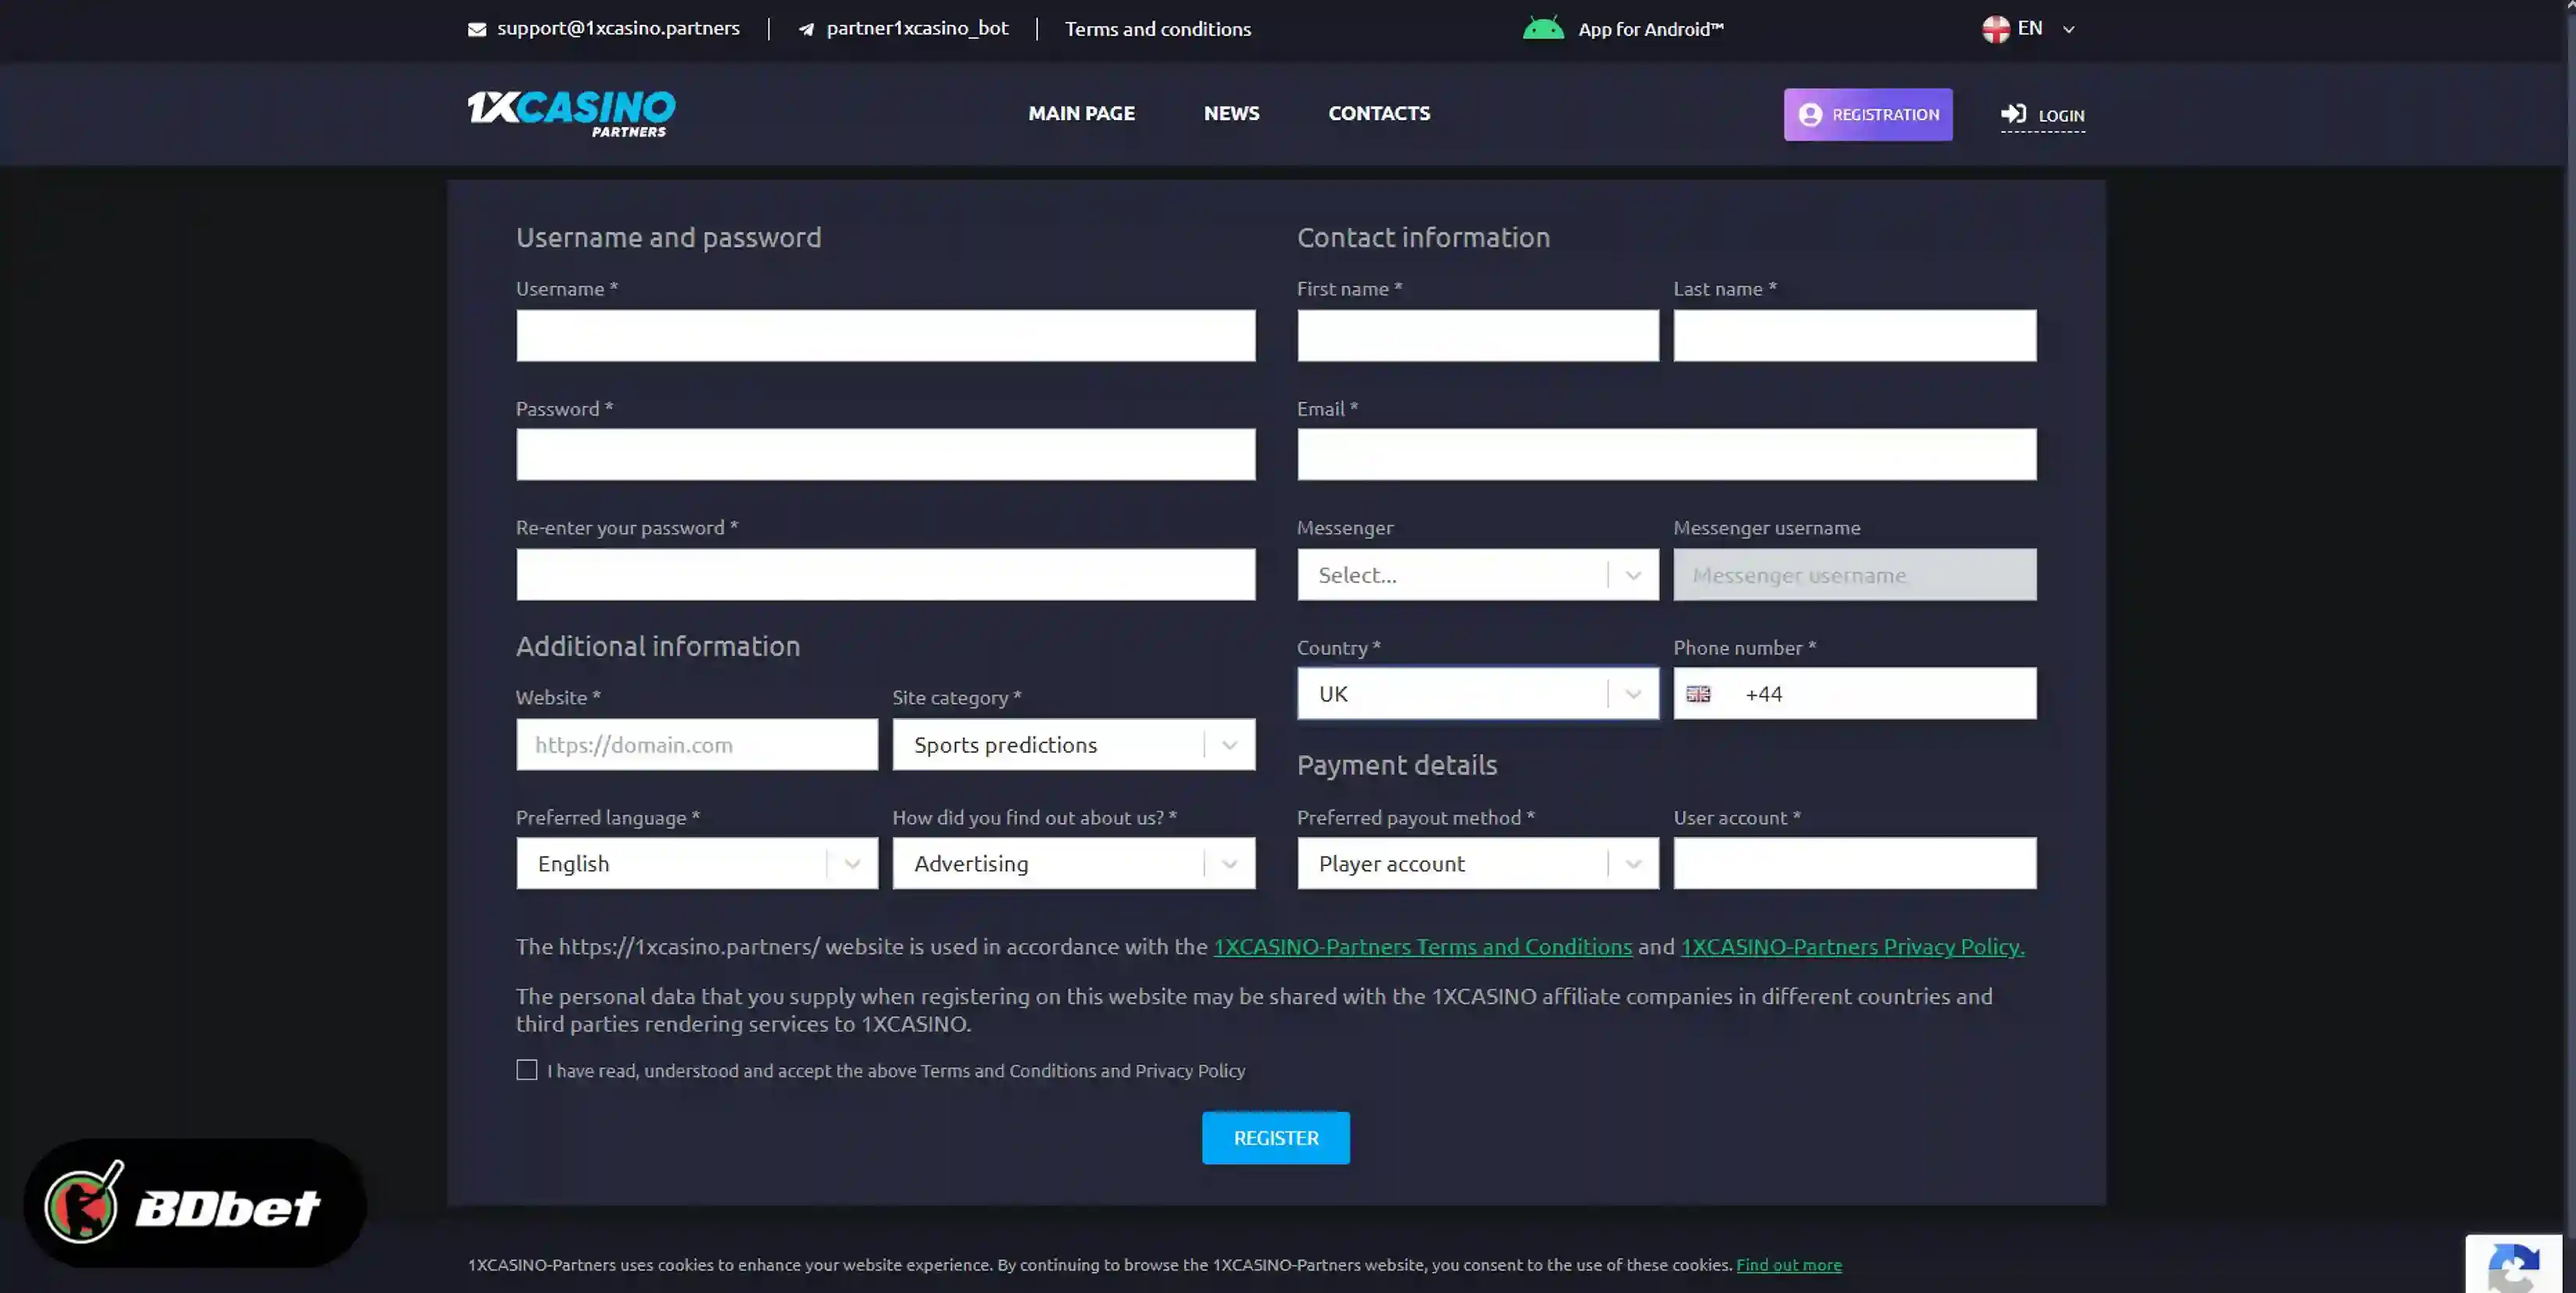Open 1XCASINO-Partners Terms and Conditions link
Image resolution: width=2576 pixels, height=1293 pixels.
[x=1422, y=946]
